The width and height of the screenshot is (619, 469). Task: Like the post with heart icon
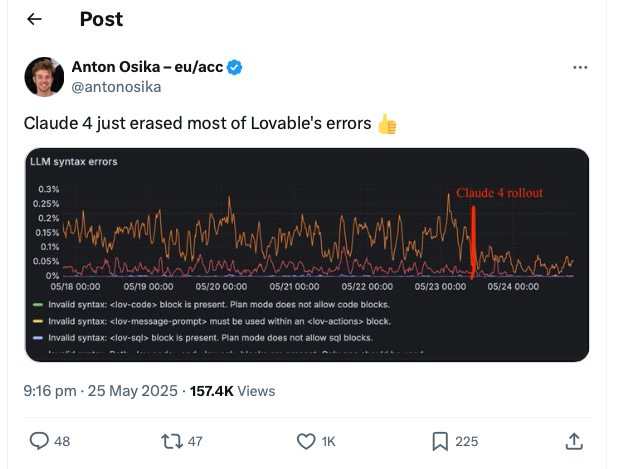[x=307, y=440]
